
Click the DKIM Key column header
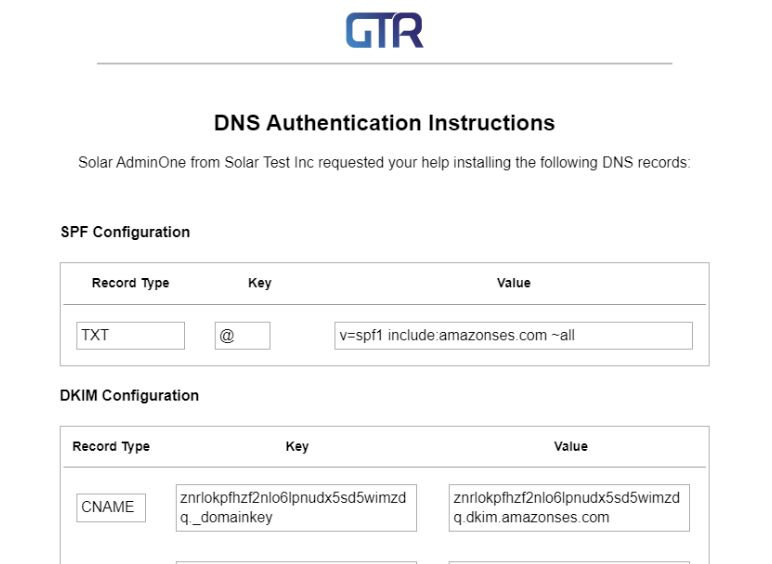coord(297,446)
